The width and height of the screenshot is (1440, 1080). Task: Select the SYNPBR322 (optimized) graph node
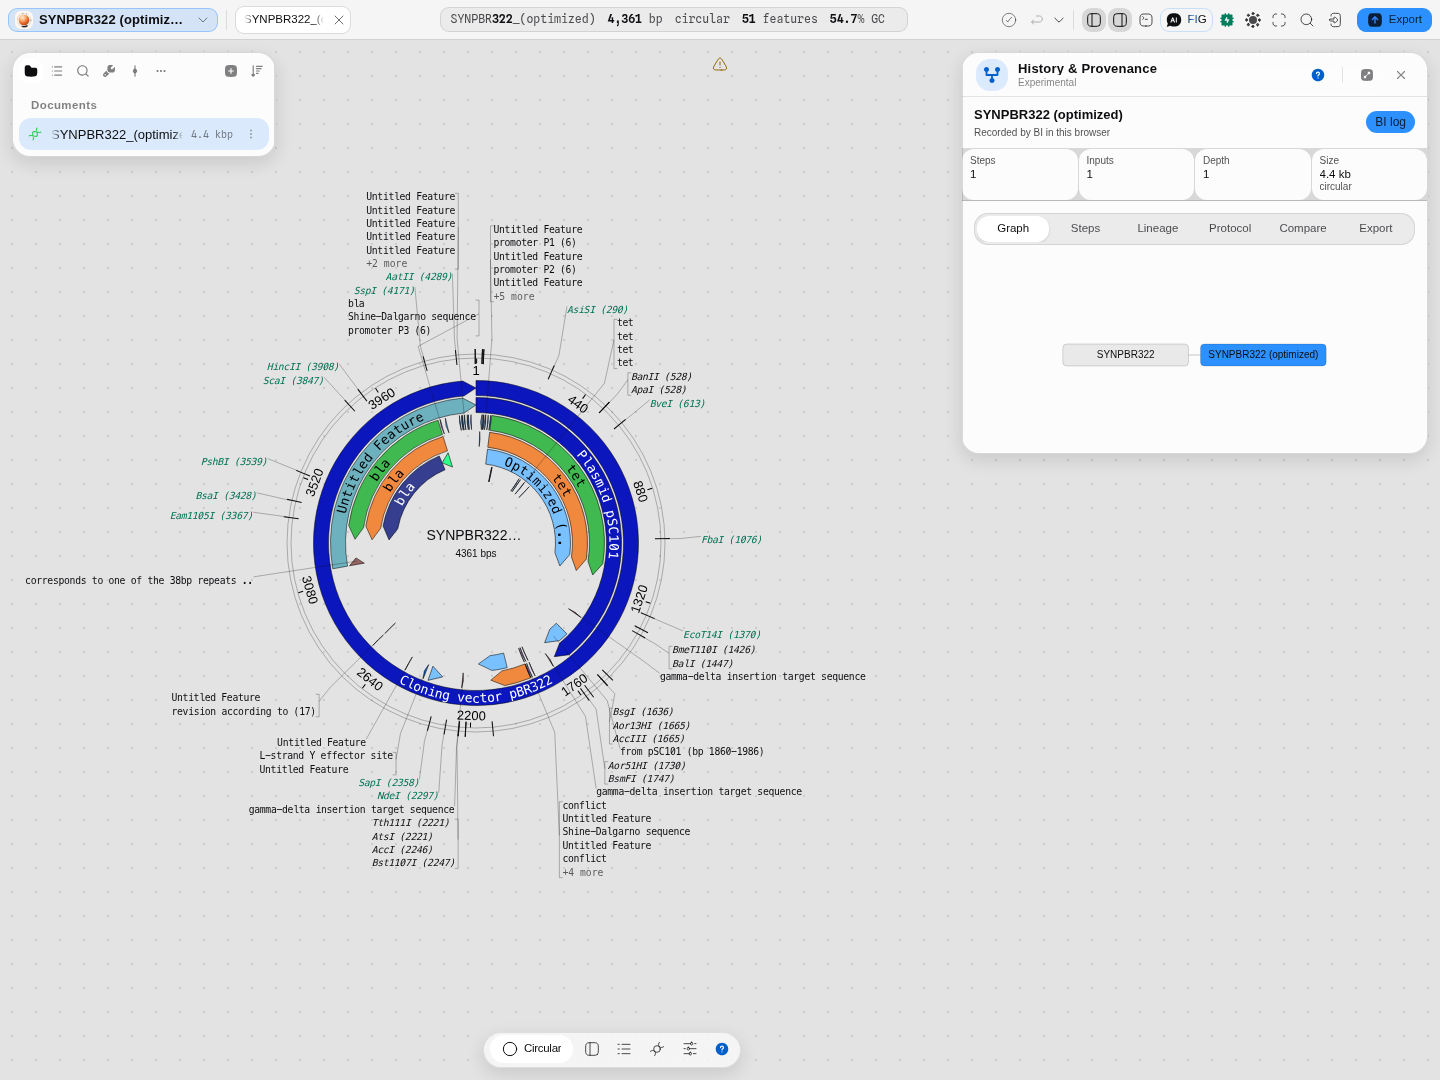(1263, 355)
